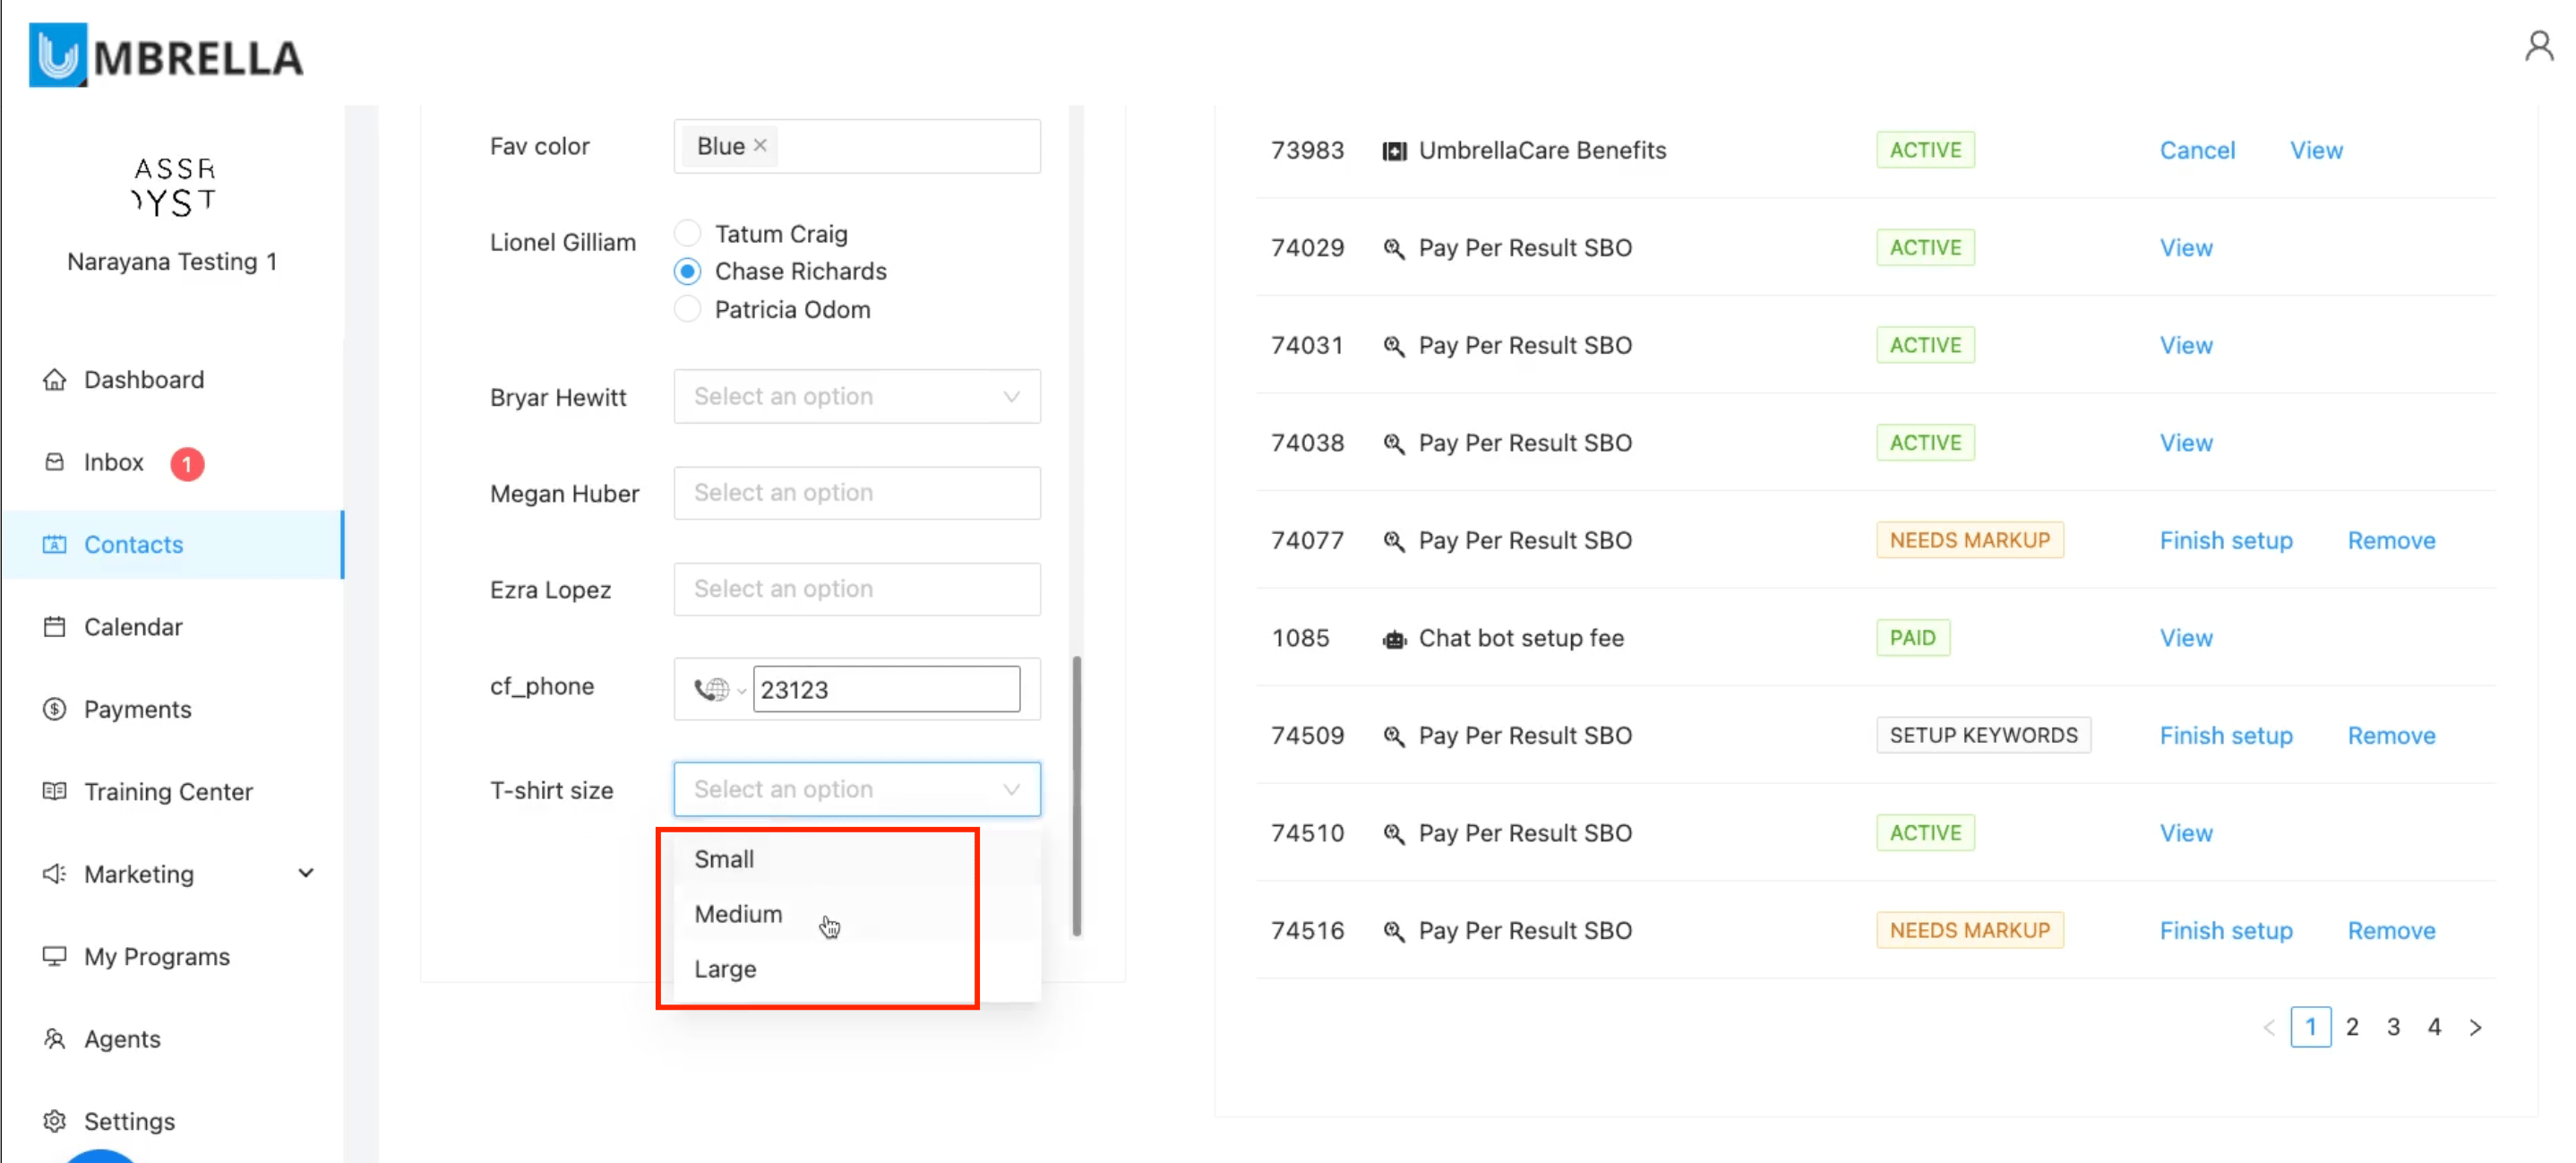Select Medium from T-shirt size list
Image resolution: width=2576 pixels, height=1163 pixels.
point(738,914)
